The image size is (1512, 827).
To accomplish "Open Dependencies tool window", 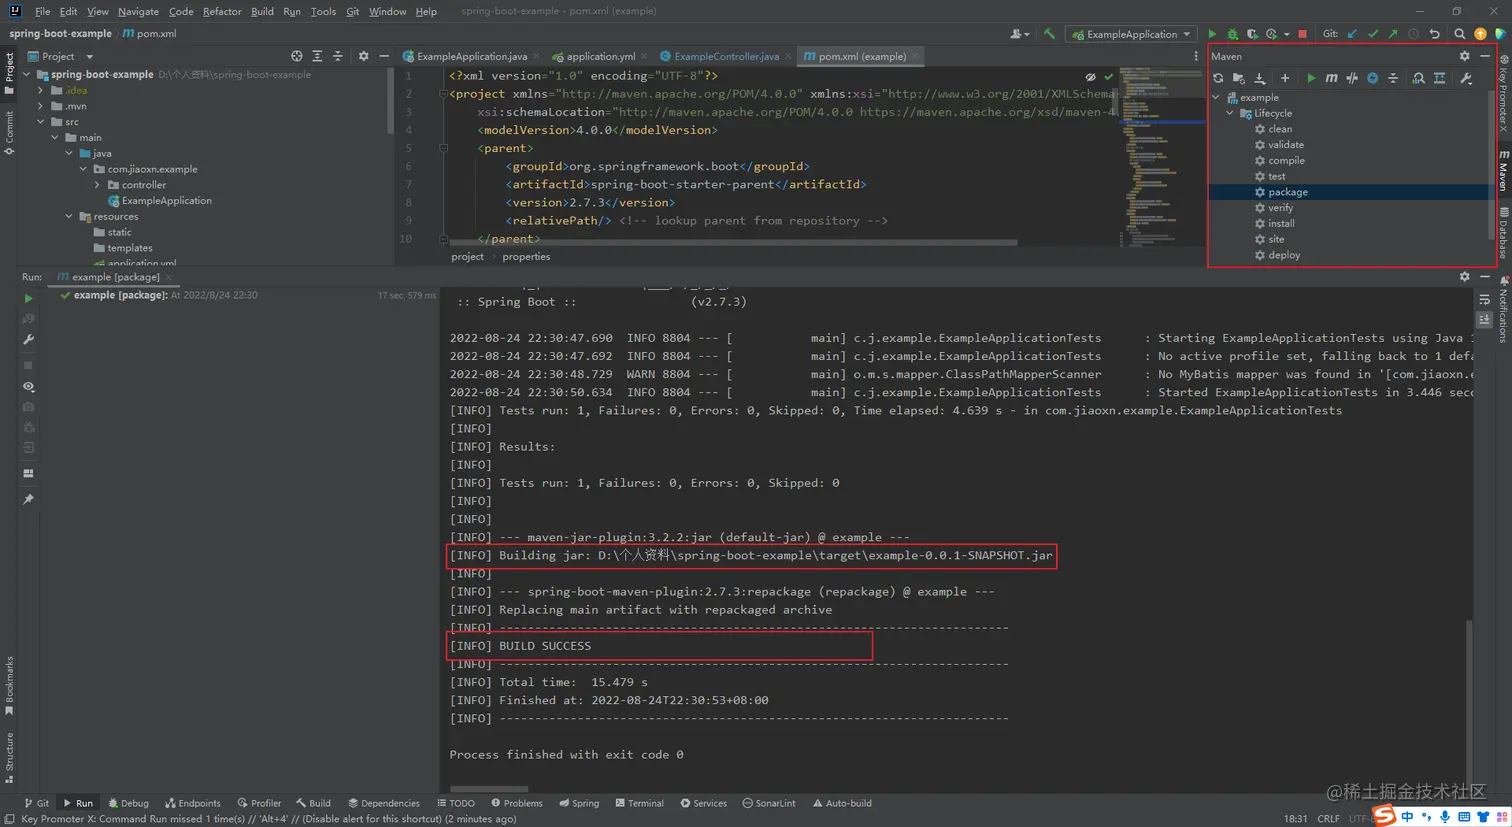I will pyautogui.click(x=384, y=803).
